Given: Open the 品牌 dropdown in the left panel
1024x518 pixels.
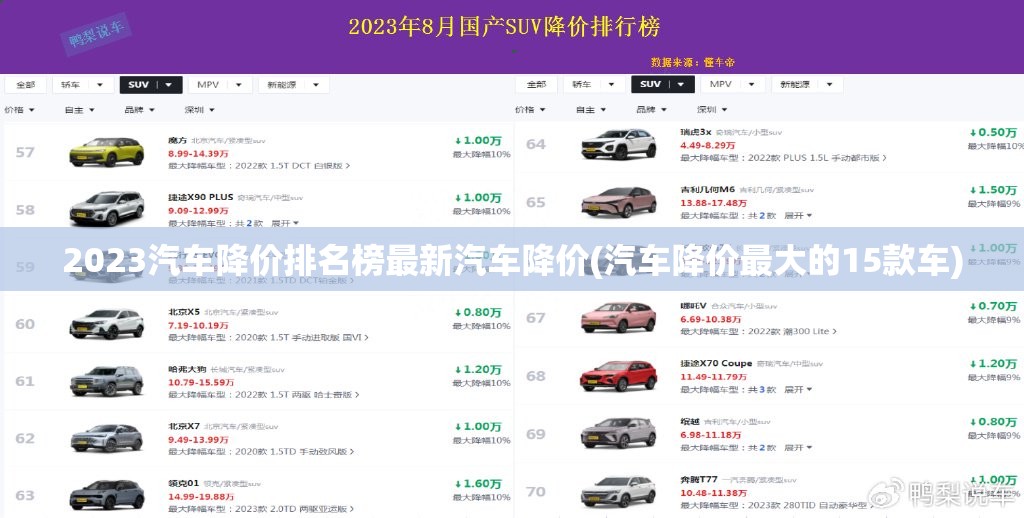Looking at the screenshot, I should (x=140, y=110).
